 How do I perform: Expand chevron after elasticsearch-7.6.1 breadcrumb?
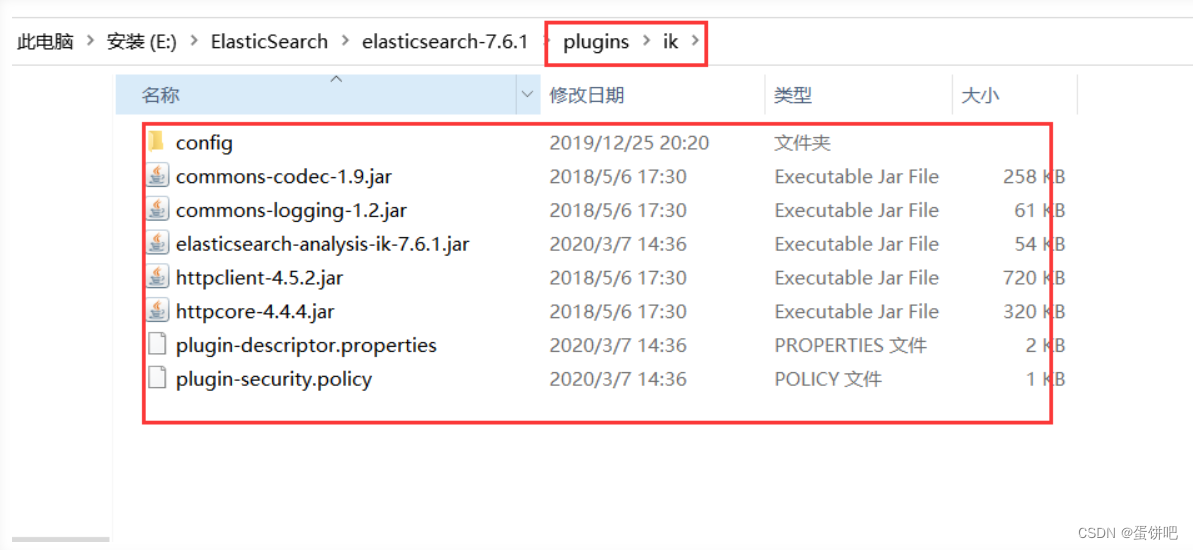[546, 41]
